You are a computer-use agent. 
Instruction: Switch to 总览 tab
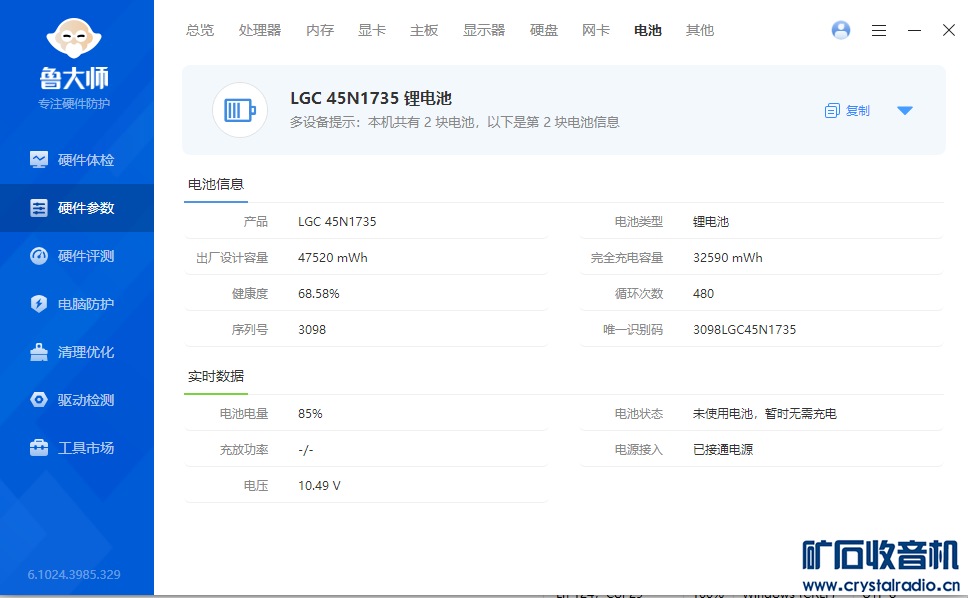point(199,30)
